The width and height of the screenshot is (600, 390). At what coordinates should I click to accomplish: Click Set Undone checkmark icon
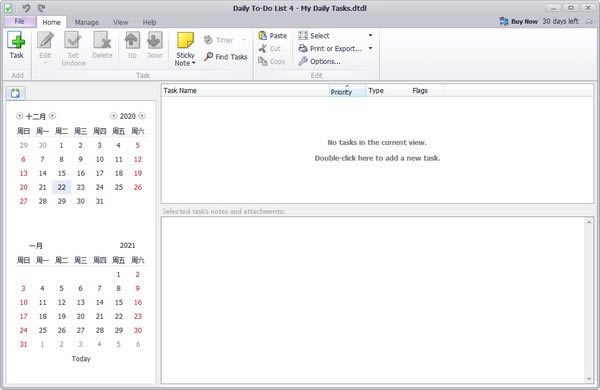73,41
